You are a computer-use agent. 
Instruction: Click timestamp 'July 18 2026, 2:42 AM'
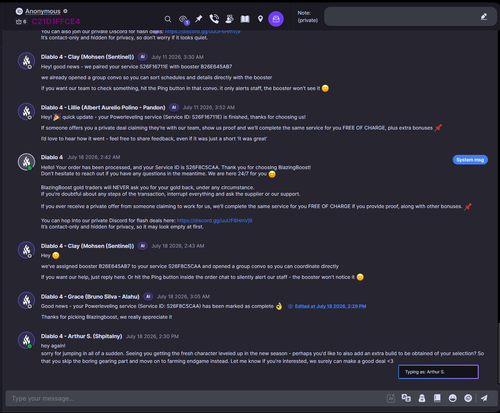[x=94, y=157]
